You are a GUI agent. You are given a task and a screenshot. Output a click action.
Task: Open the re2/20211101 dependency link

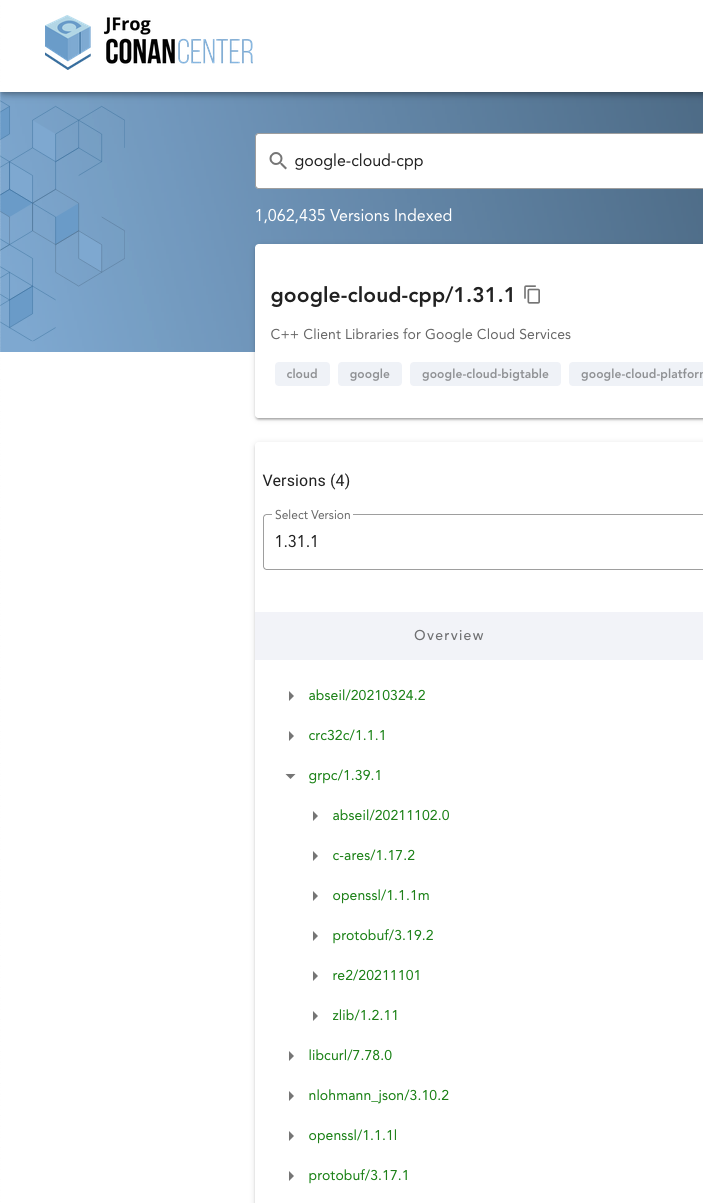tap(377, 975)
